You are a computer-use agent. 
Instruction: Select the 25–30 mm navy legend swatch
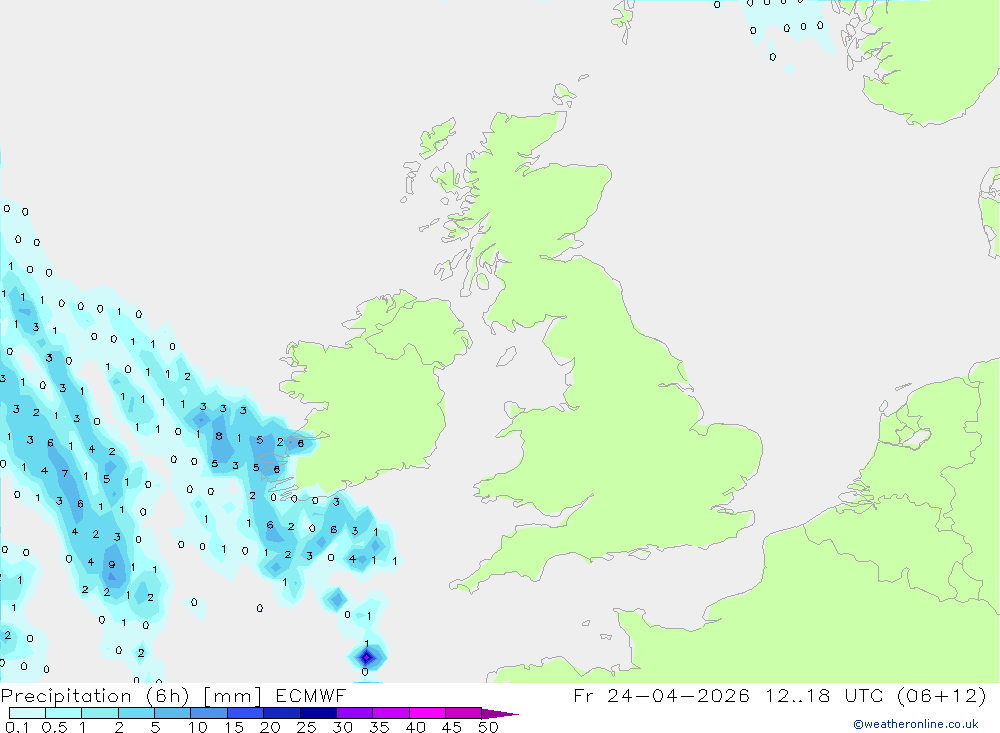(318, 713)
